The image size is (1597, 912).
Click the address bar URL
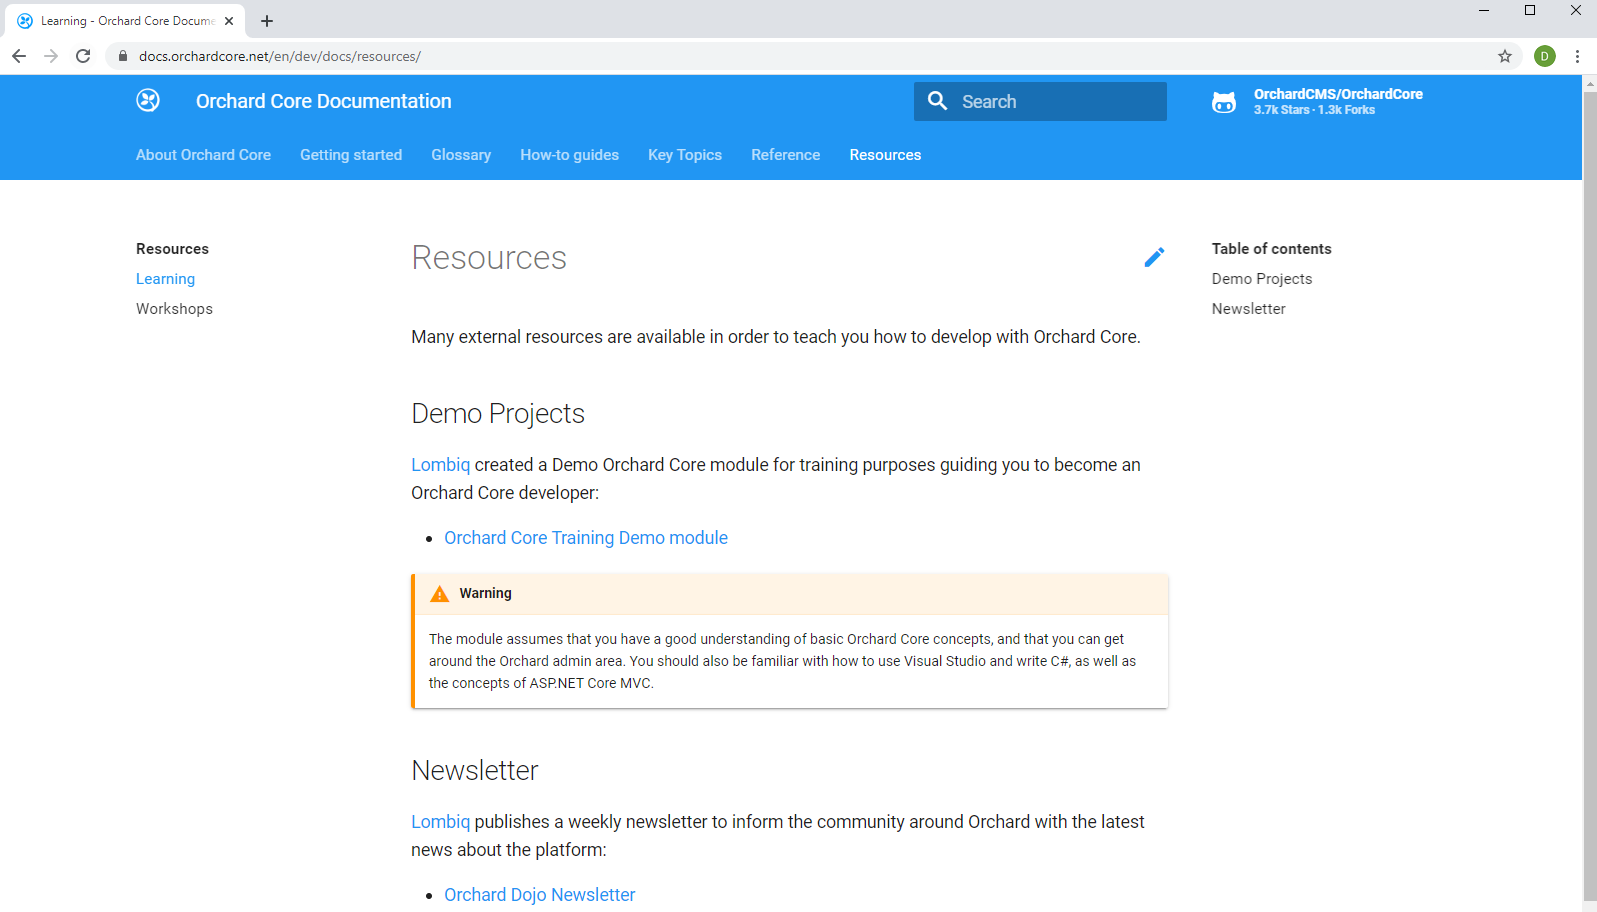[280, 56]
